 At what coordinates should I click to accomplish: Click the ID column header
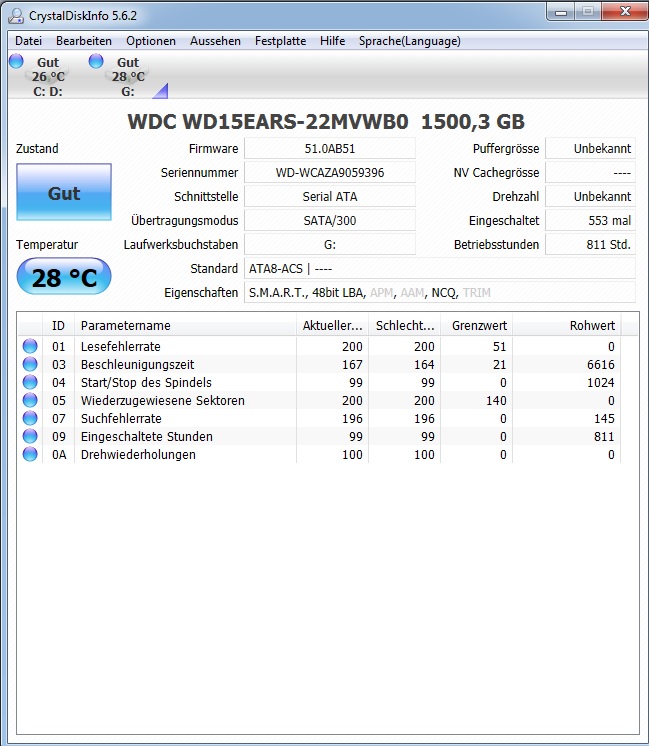59,325
